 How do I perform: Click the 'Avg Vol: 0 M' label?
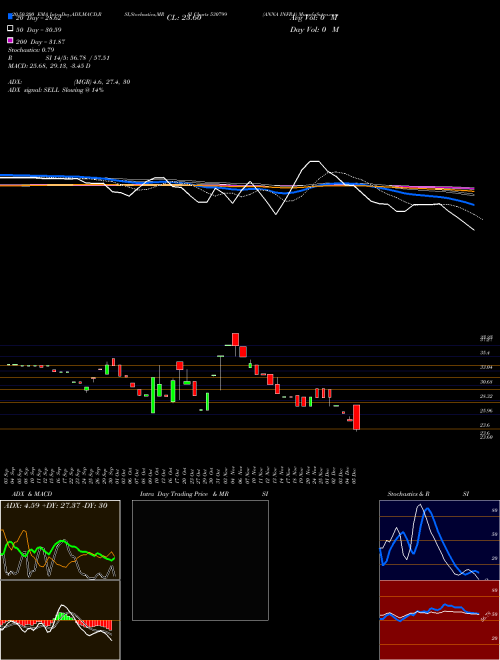pyautogui.click(x=314, y=18)
